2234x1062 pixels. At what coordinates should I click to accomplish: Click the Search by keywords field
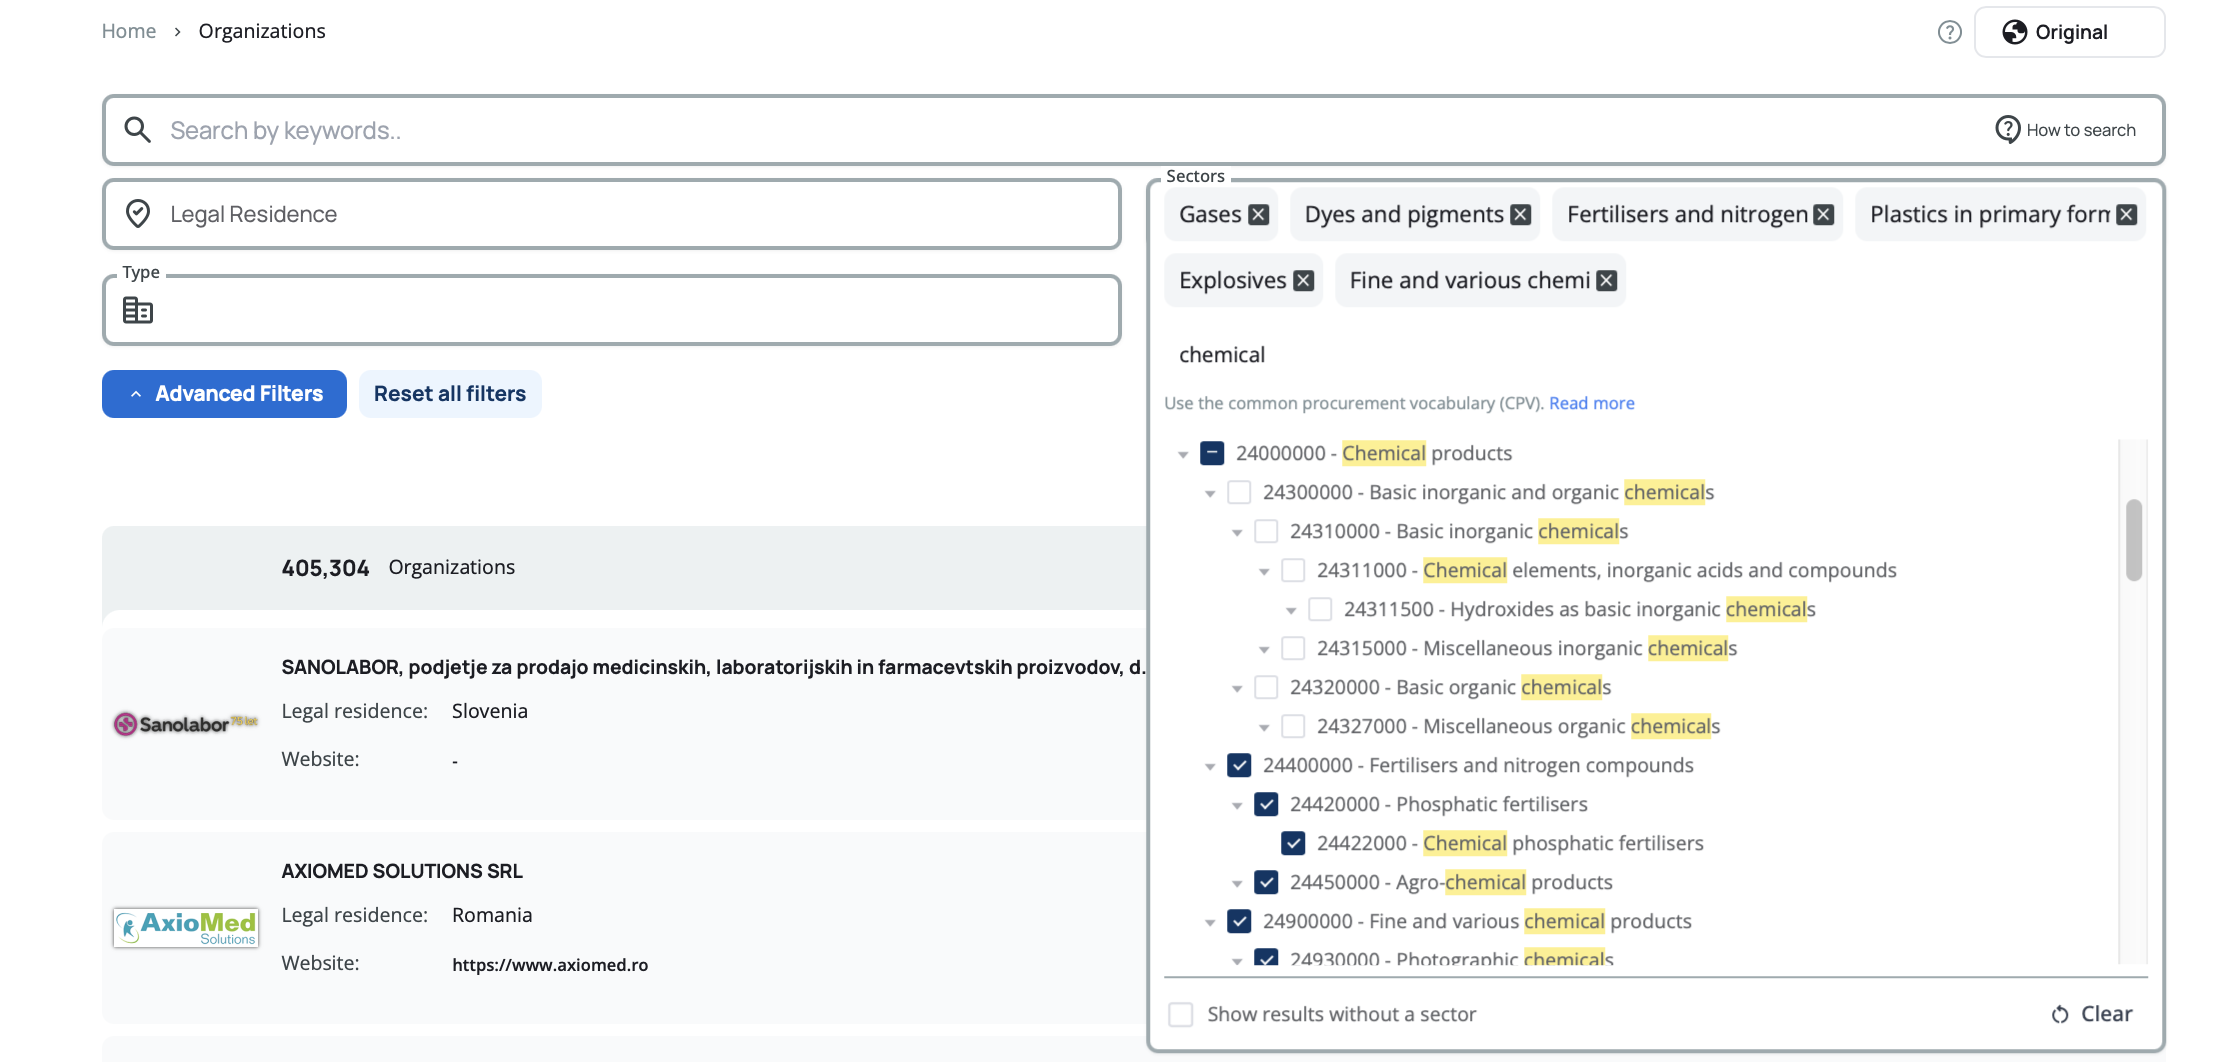(1000, 130)
